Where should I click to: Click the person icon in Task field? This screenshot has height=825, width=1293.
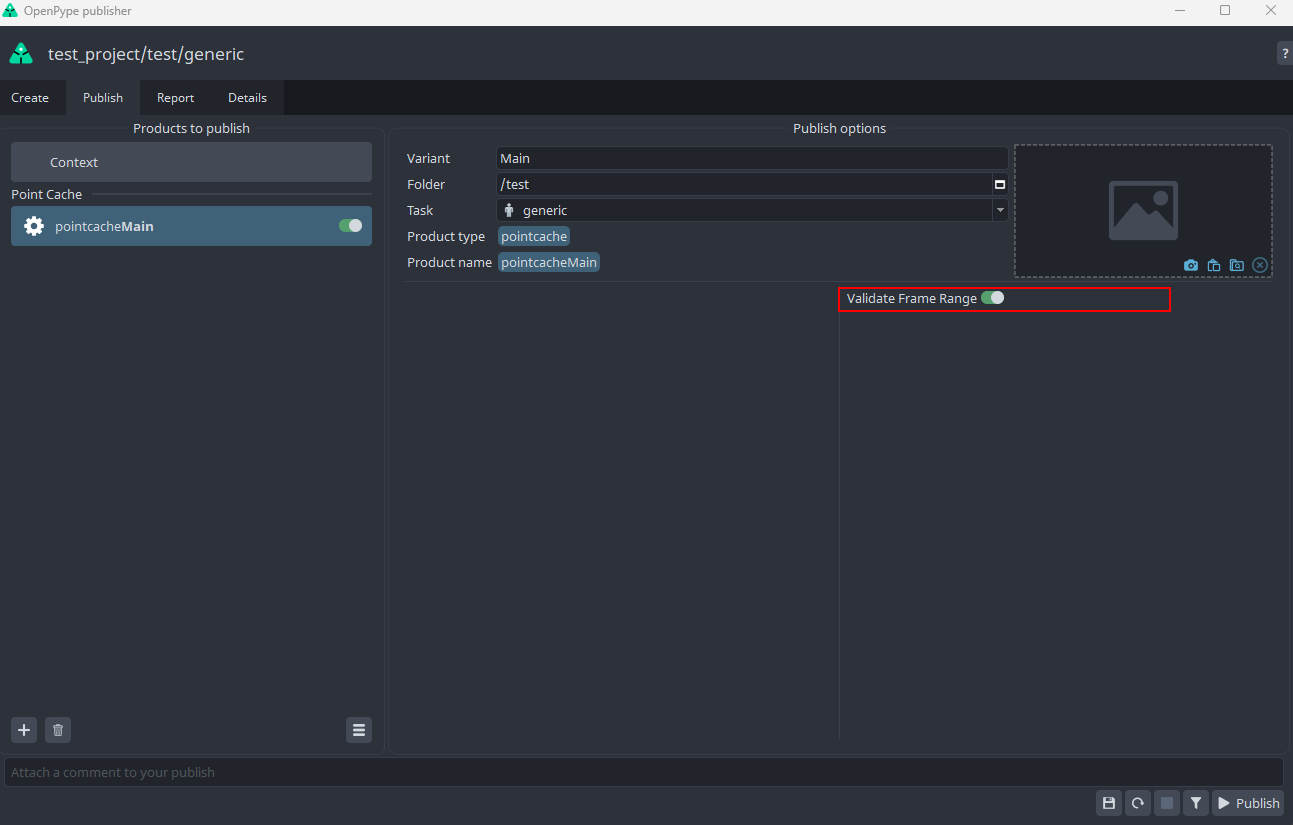coord(509,210)
